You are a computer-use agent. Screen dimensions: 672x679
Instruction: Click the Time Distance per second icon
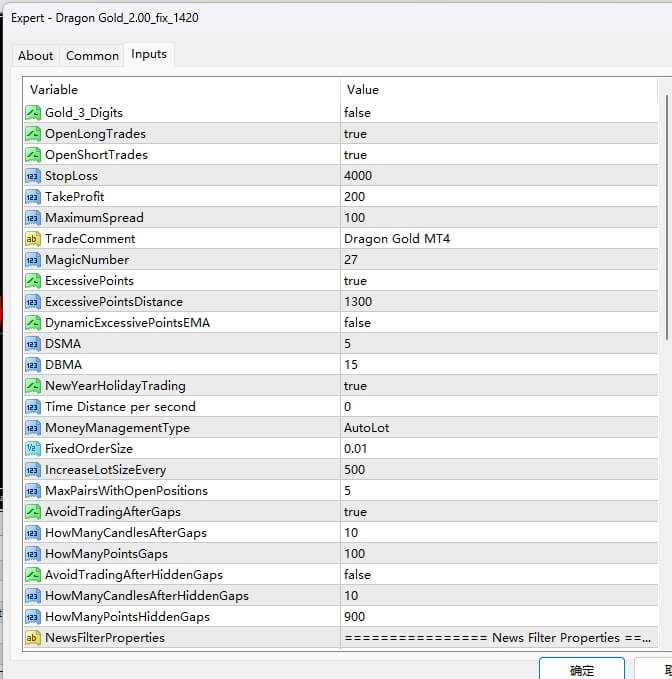pyautogui.click(x=33, y=407)
